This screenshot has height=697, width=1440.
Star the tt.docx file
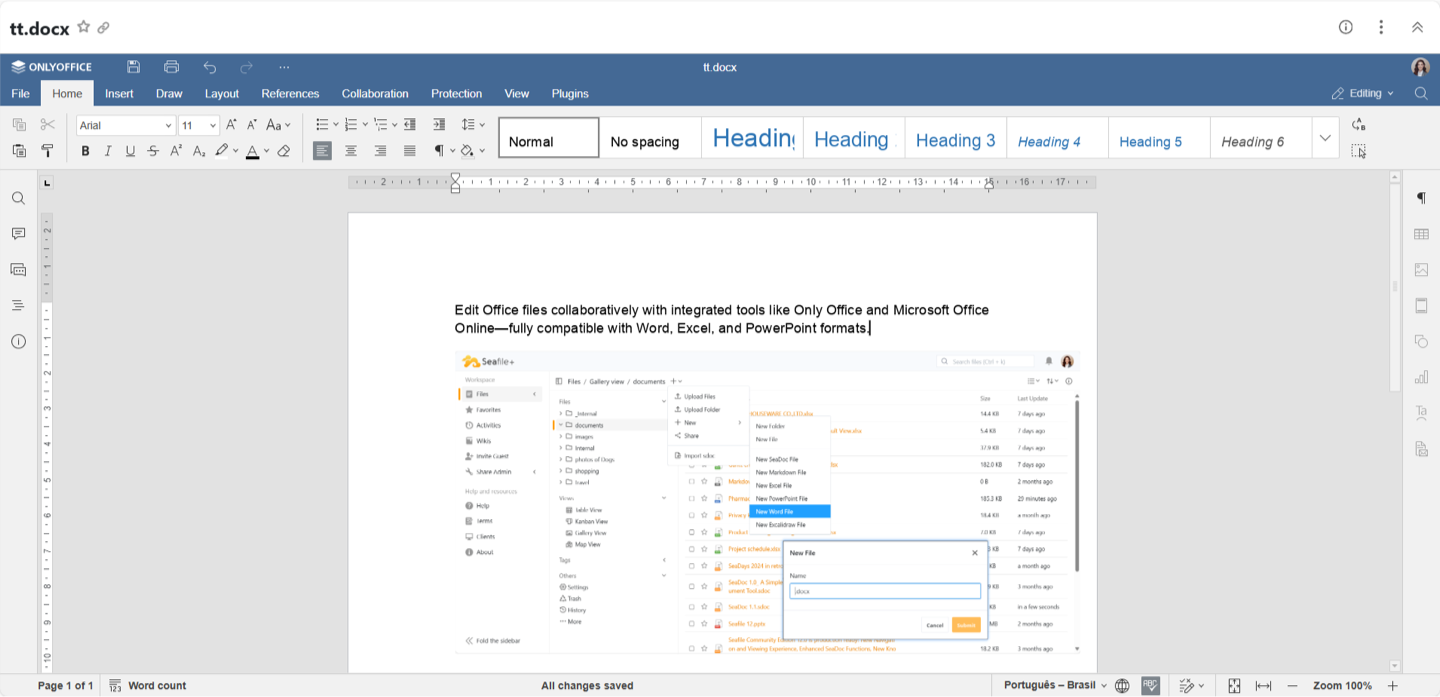(84, 27)
